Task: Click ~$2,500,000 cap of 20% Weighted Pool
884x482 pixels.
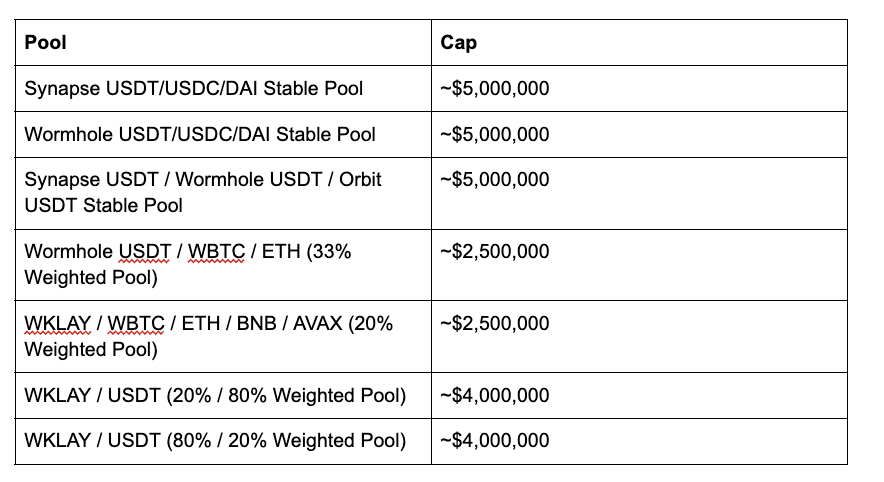Action: click(494, 323)
